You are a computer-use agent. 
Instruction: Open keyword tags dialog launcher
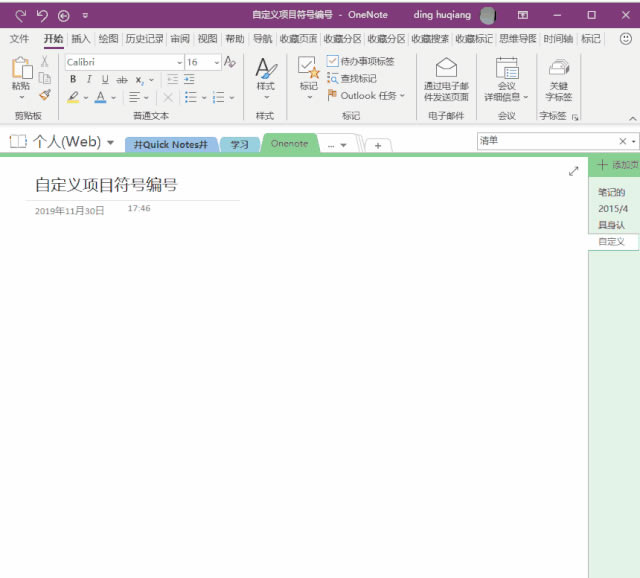pyautogui.click(x=575, y=118)
